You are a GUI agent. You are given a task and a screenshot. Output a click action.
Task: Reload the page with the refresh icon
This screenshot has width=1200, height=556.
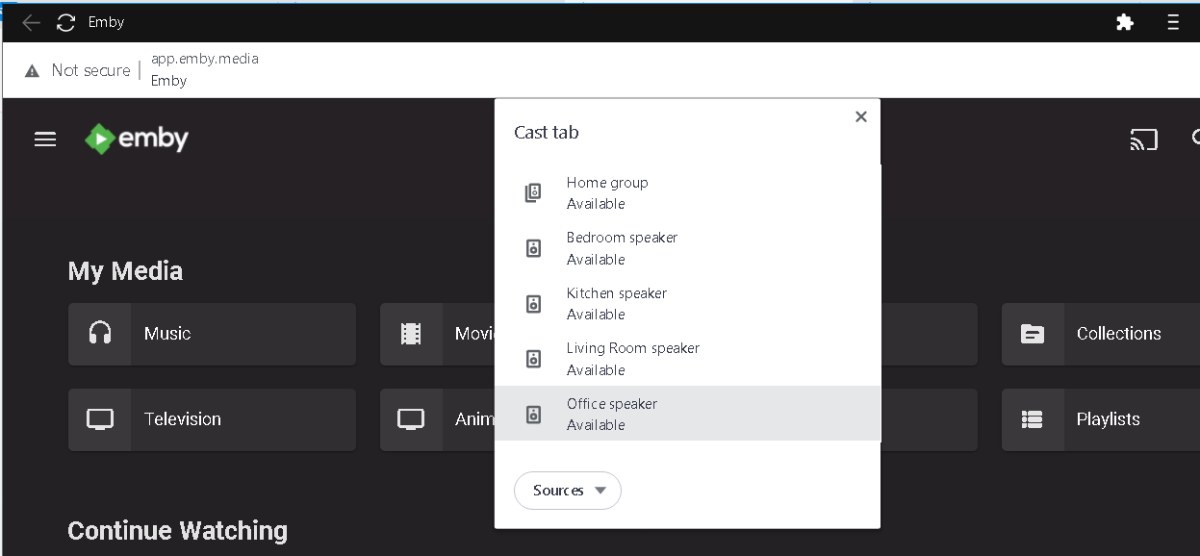[66, 22]
